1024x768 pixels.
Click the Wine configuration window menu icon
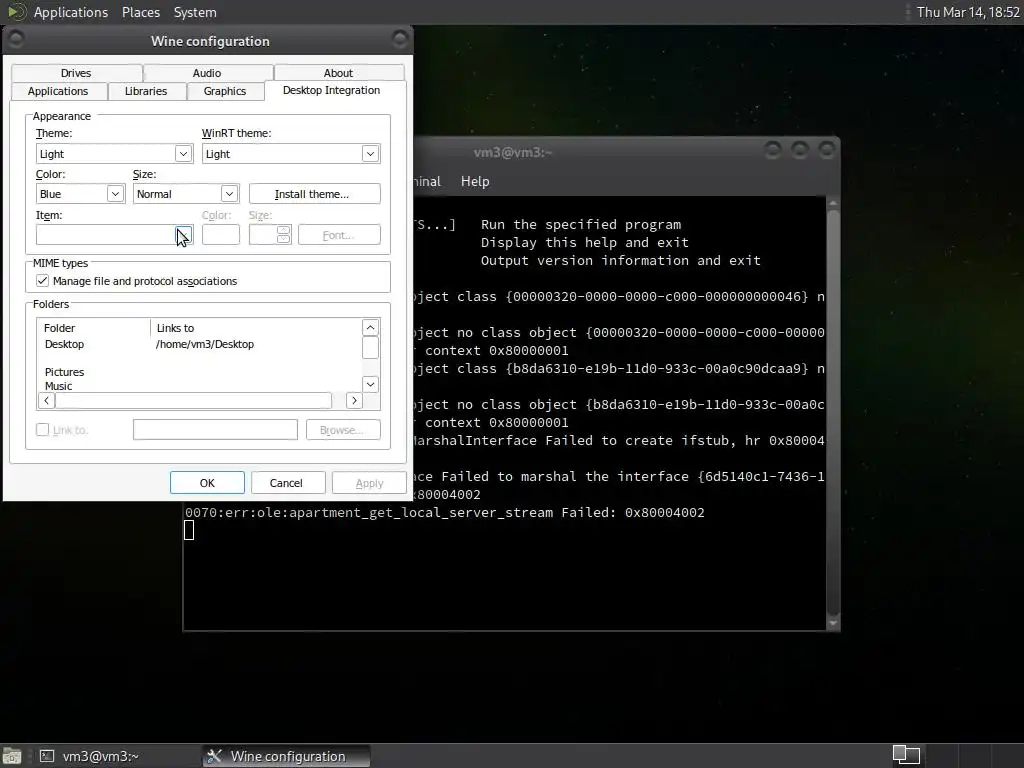(x=16, y=40)
